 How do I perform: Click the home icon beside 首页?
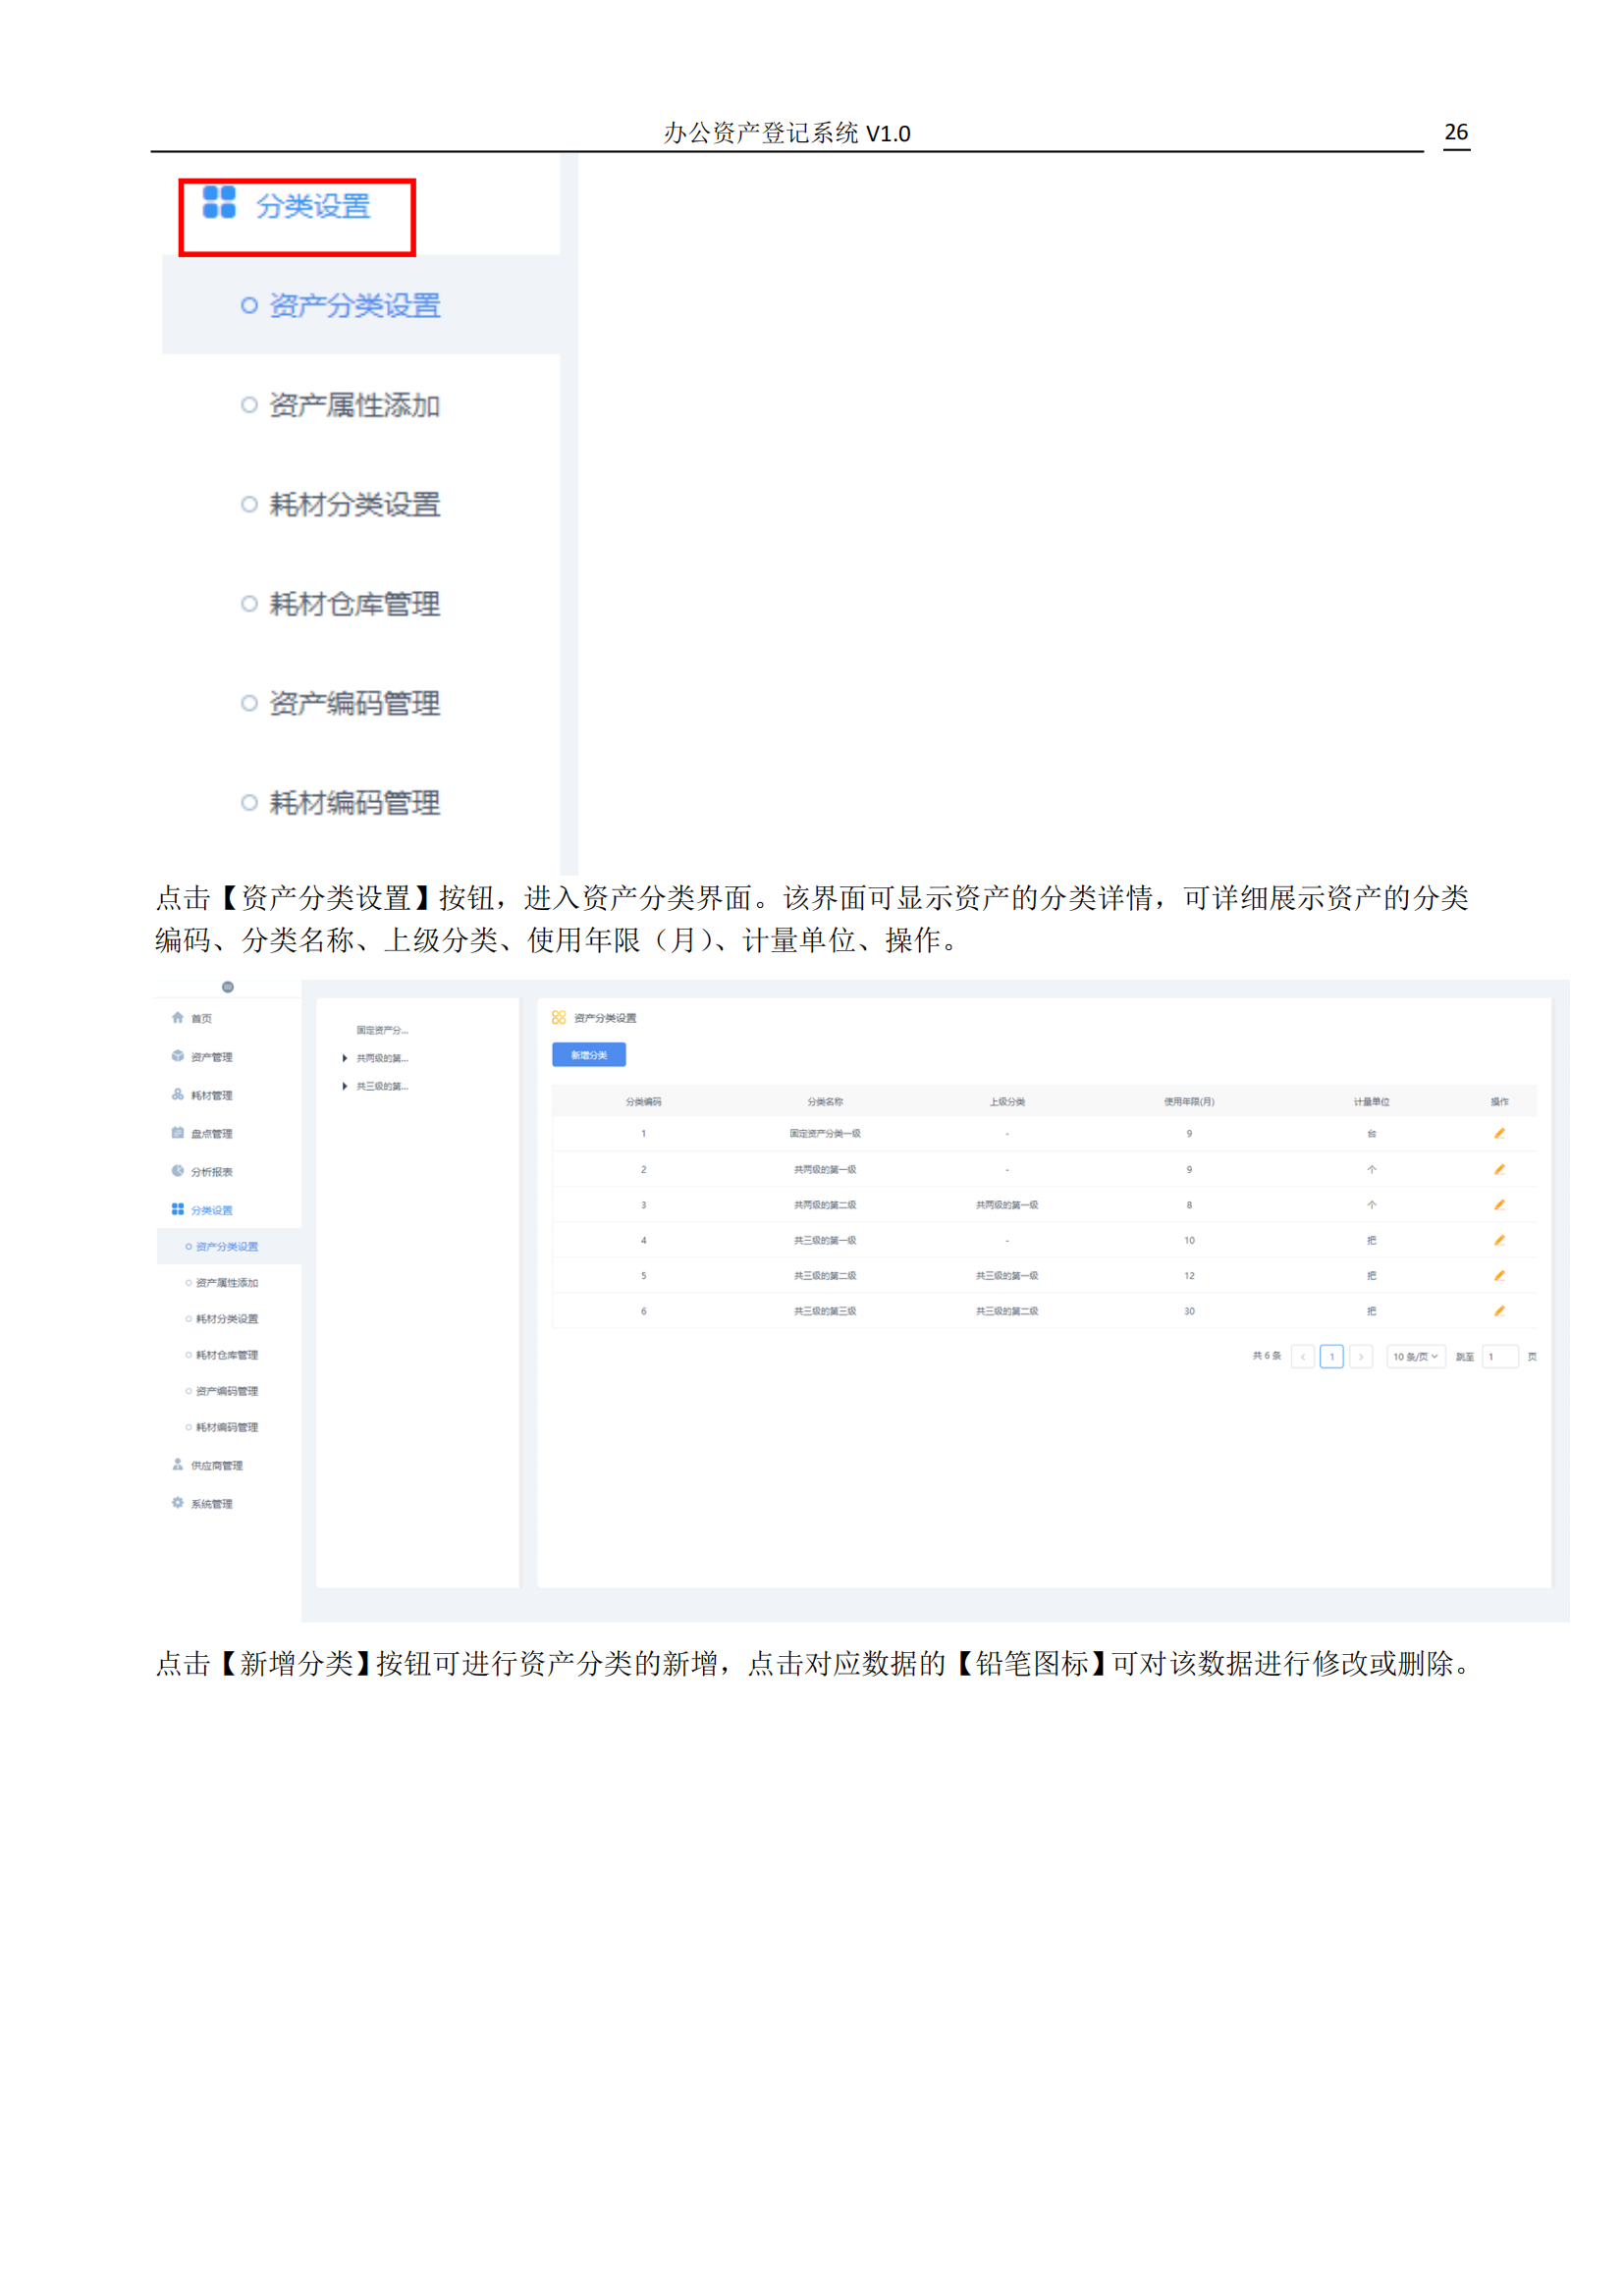click(177, 1018)
